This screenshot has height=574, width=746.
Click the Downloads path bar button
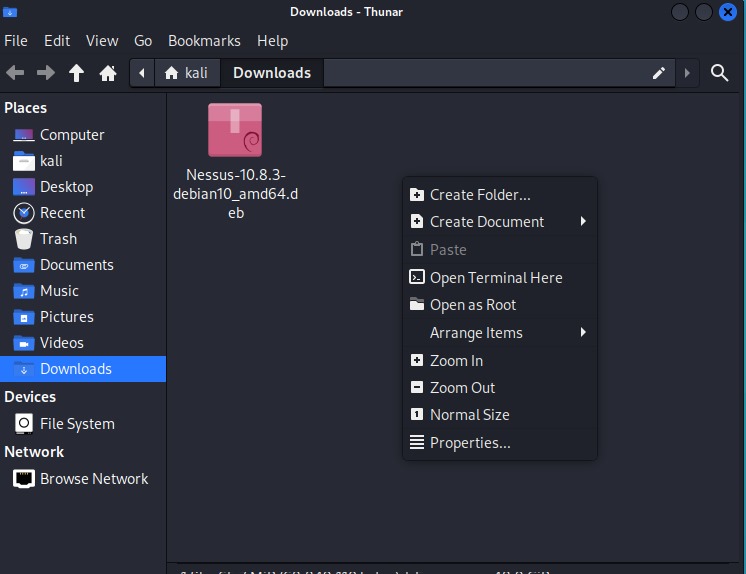(272, 73)
